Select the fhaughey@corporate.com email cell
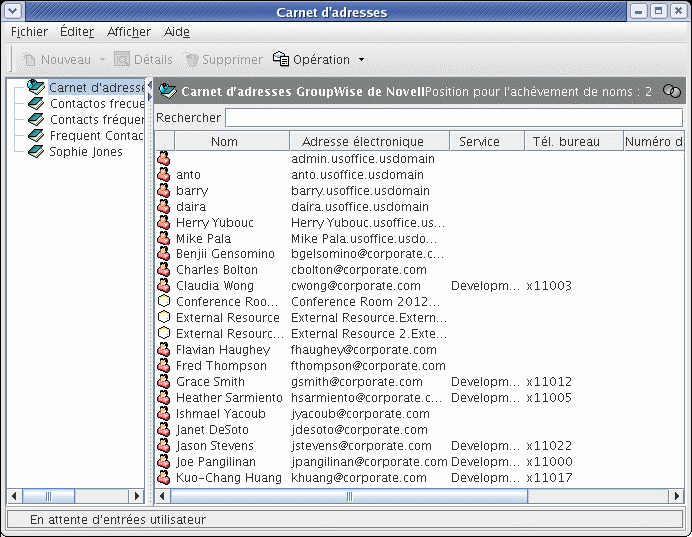Image resolution: width=692 pixels, height=537 pixels. [x=364, y=349]
